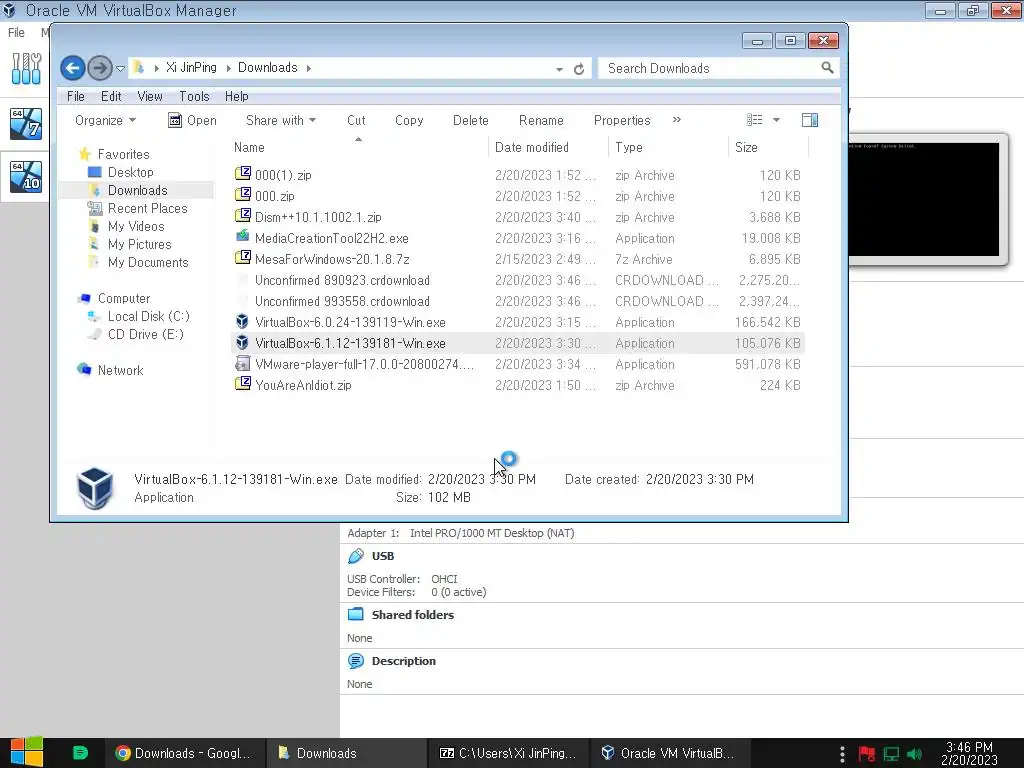Open the address bar history dropdown
This screenshot has width=1024, height=768.
(x=559, y=69)
